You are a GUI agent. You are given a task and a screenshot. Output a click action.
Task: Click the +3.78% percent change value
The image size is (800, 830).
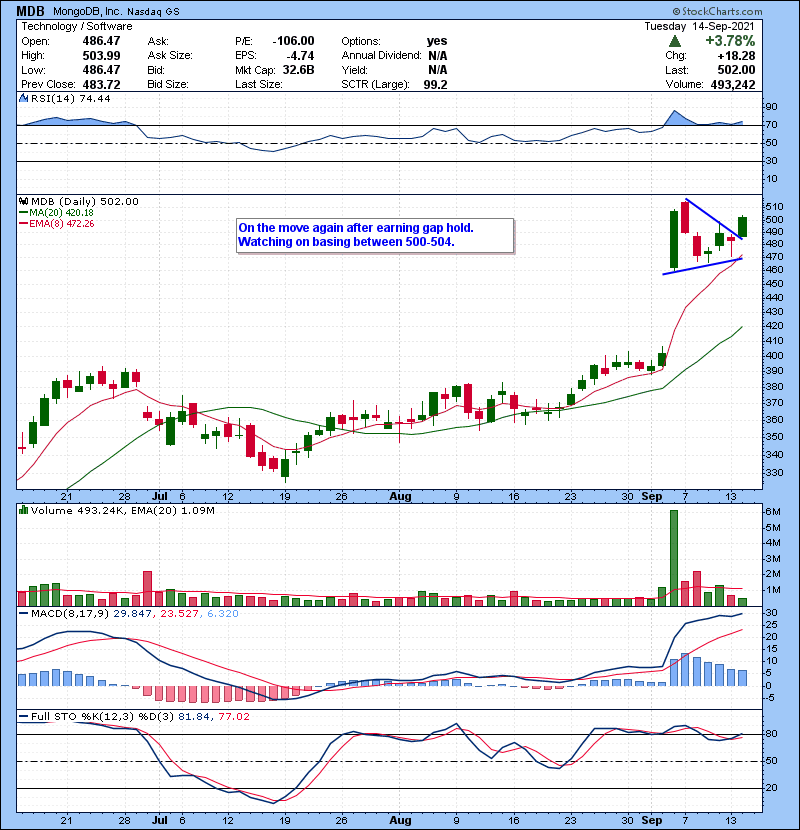click(730, 41)
